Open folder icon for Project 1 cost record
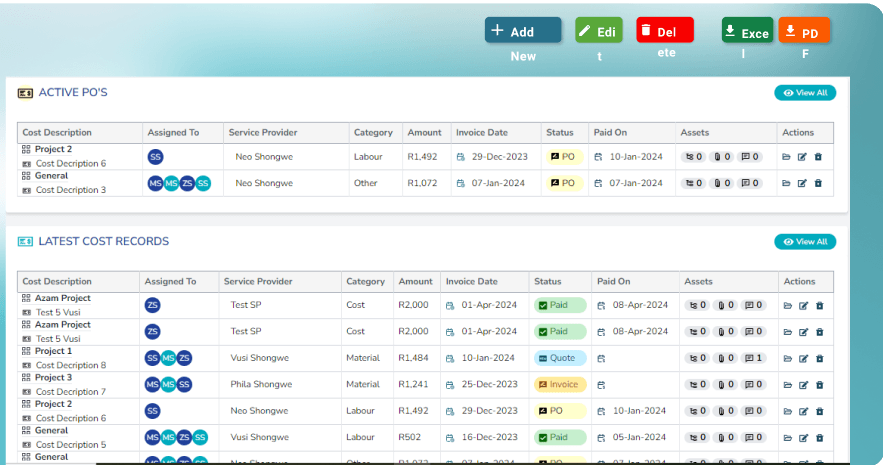The height and width of the screenshot is (465, 883). [786, 359]
